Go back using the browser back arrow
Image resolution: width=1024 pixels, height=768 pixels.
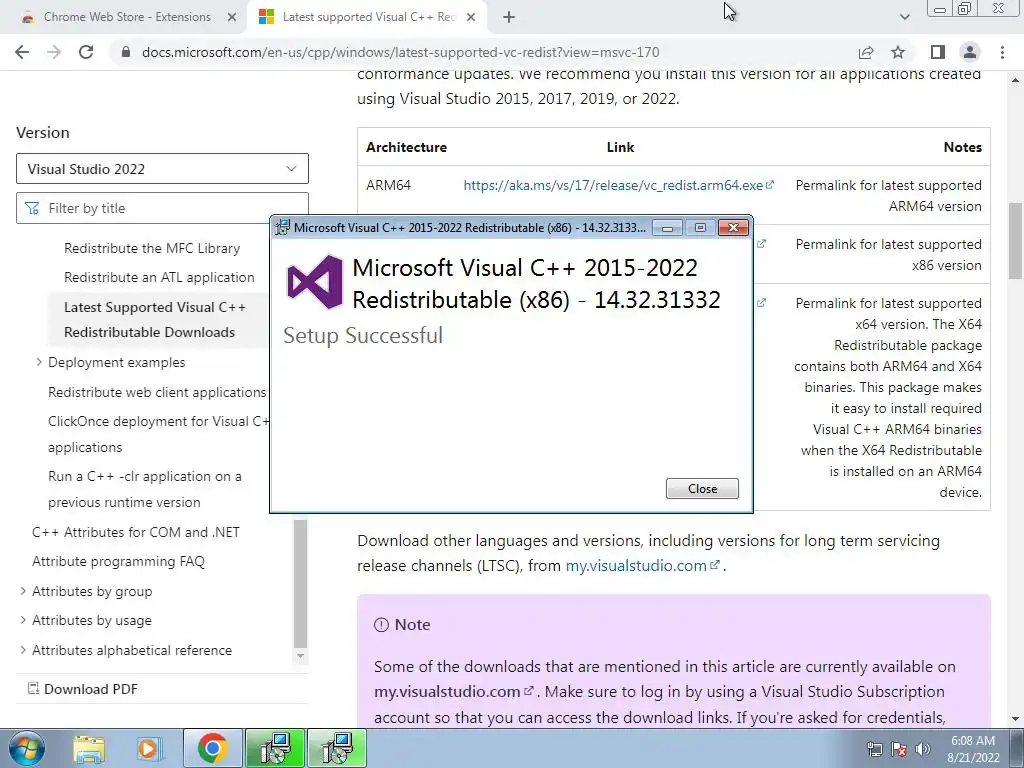point(22,52)
